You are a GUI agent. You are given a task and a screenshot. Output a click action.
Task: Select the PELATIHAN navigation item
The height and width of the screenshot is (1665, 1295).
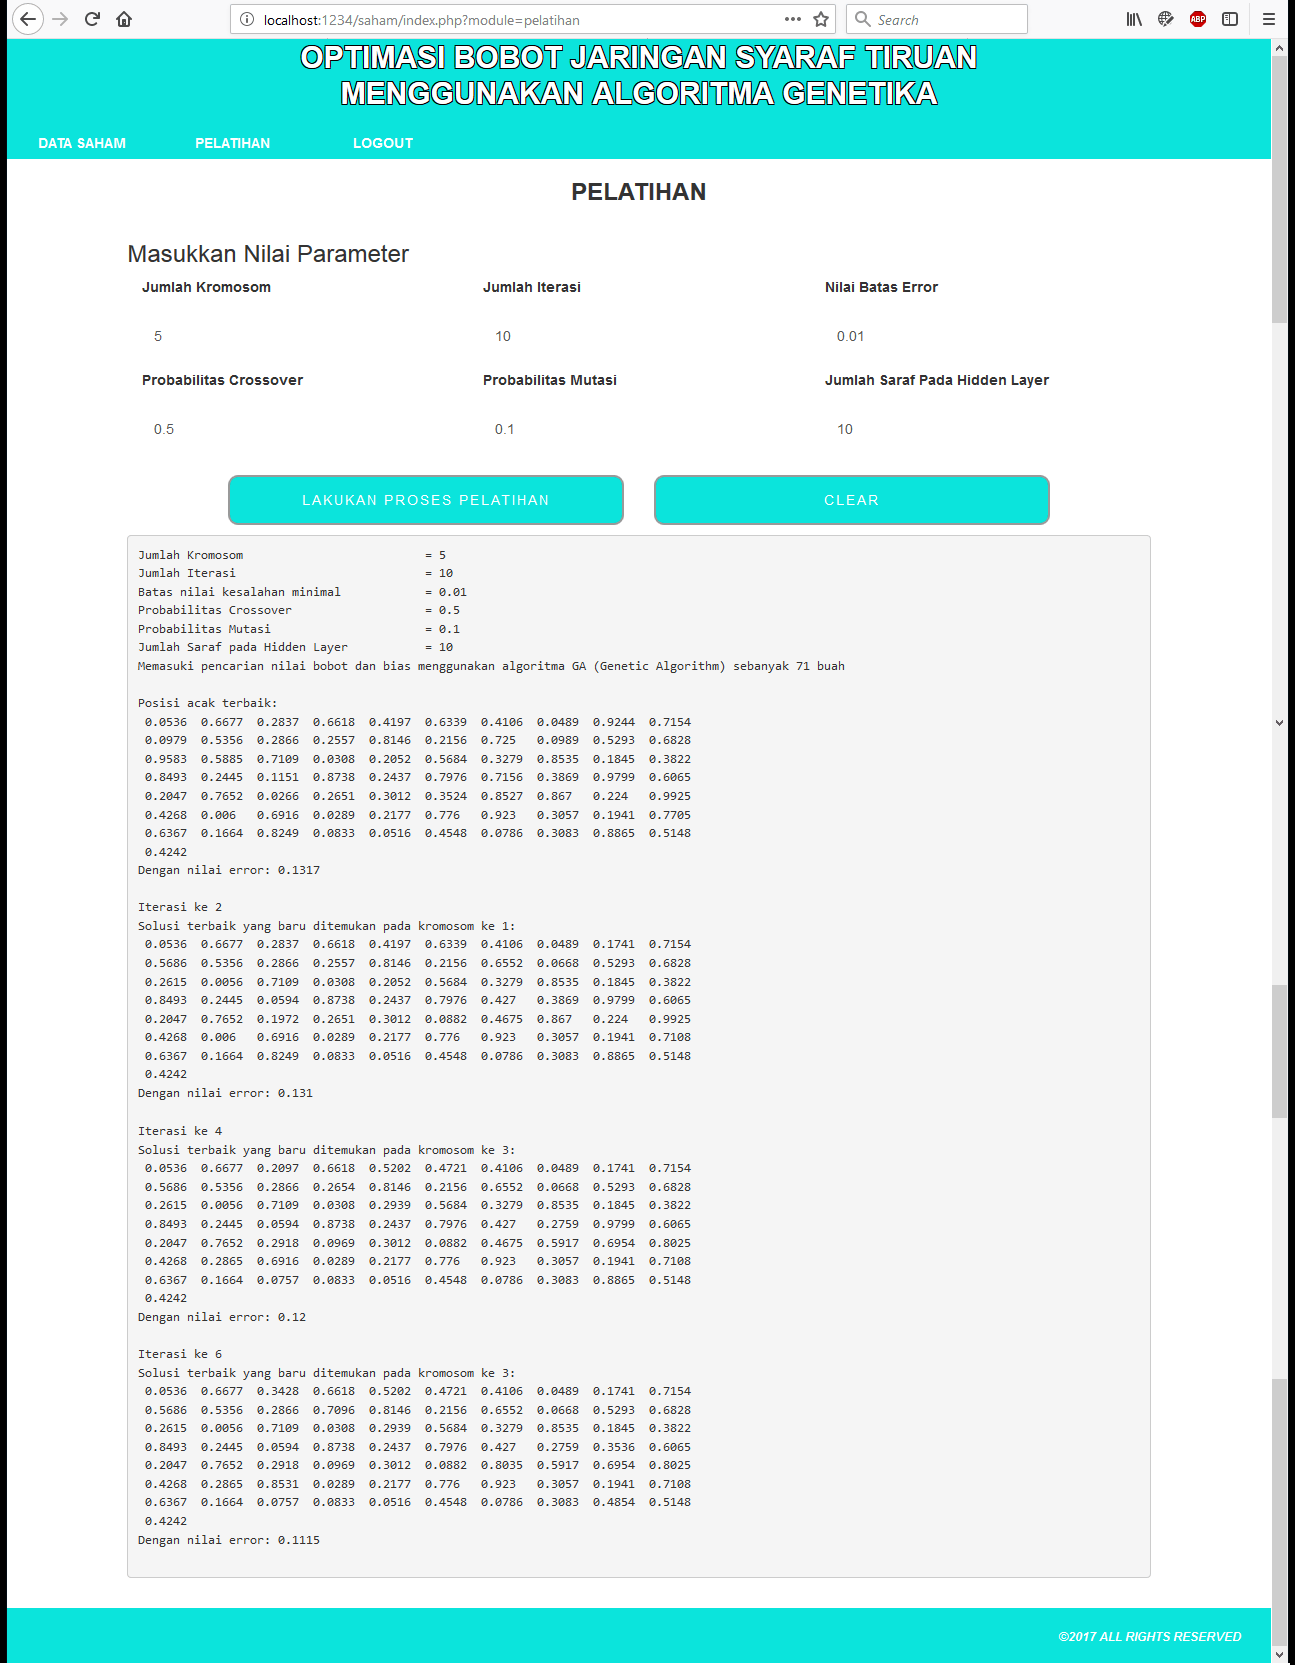[x=232, y=143]
